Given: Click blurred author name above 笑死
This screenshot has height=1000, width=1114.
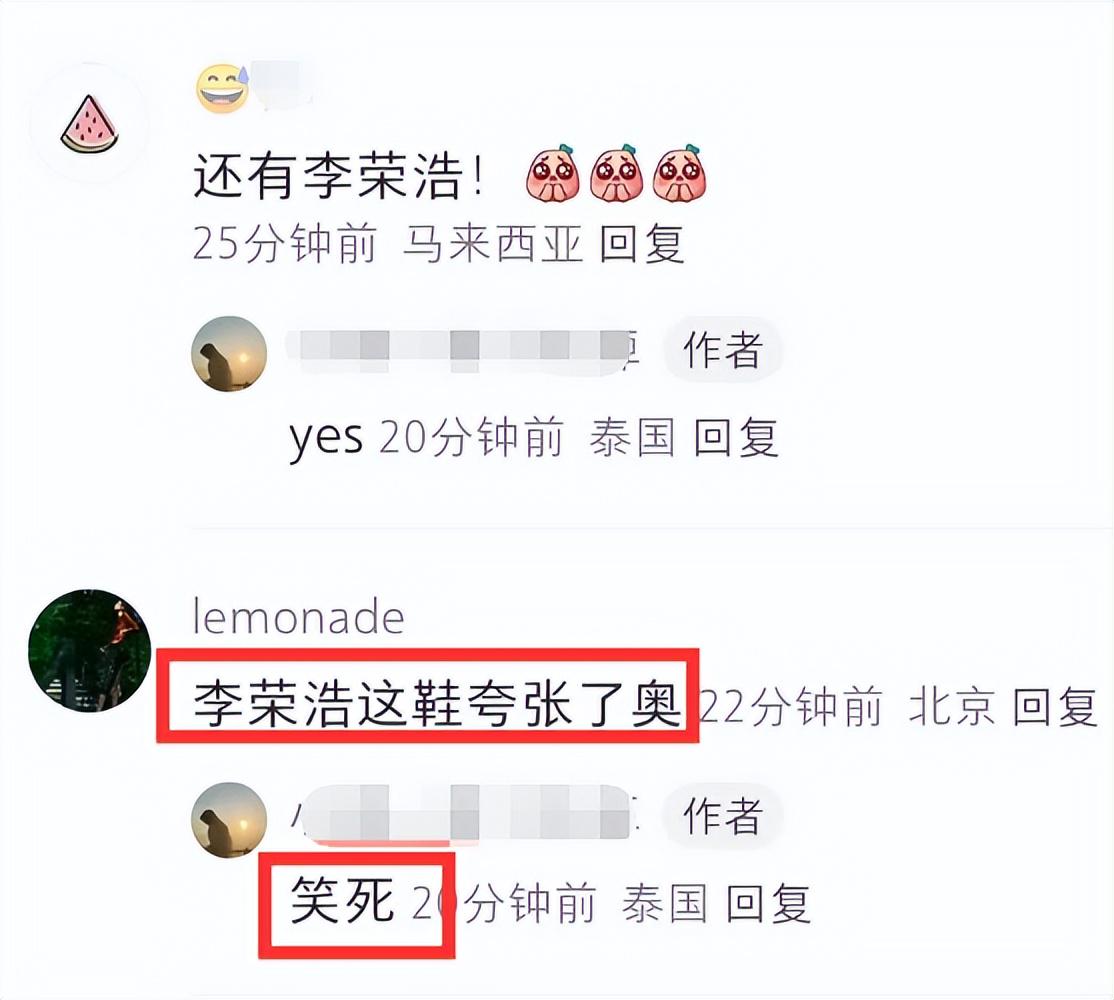Looking at the screenshot, I should (x=463, y=817).
